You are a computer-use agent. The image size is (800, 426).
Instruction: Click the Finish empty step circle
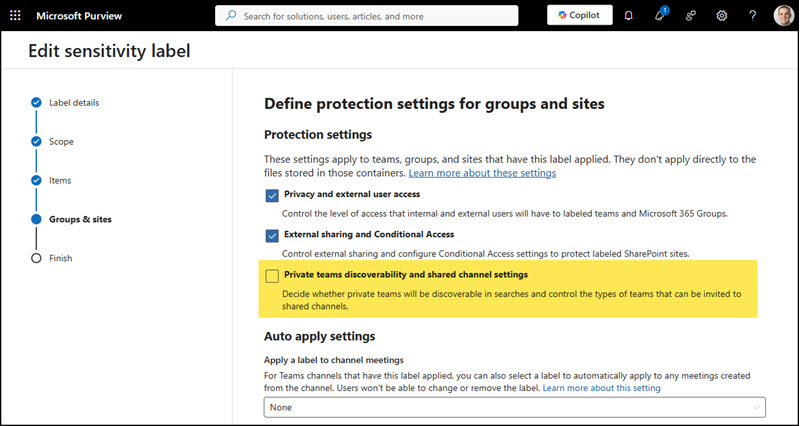pos(36,258)
